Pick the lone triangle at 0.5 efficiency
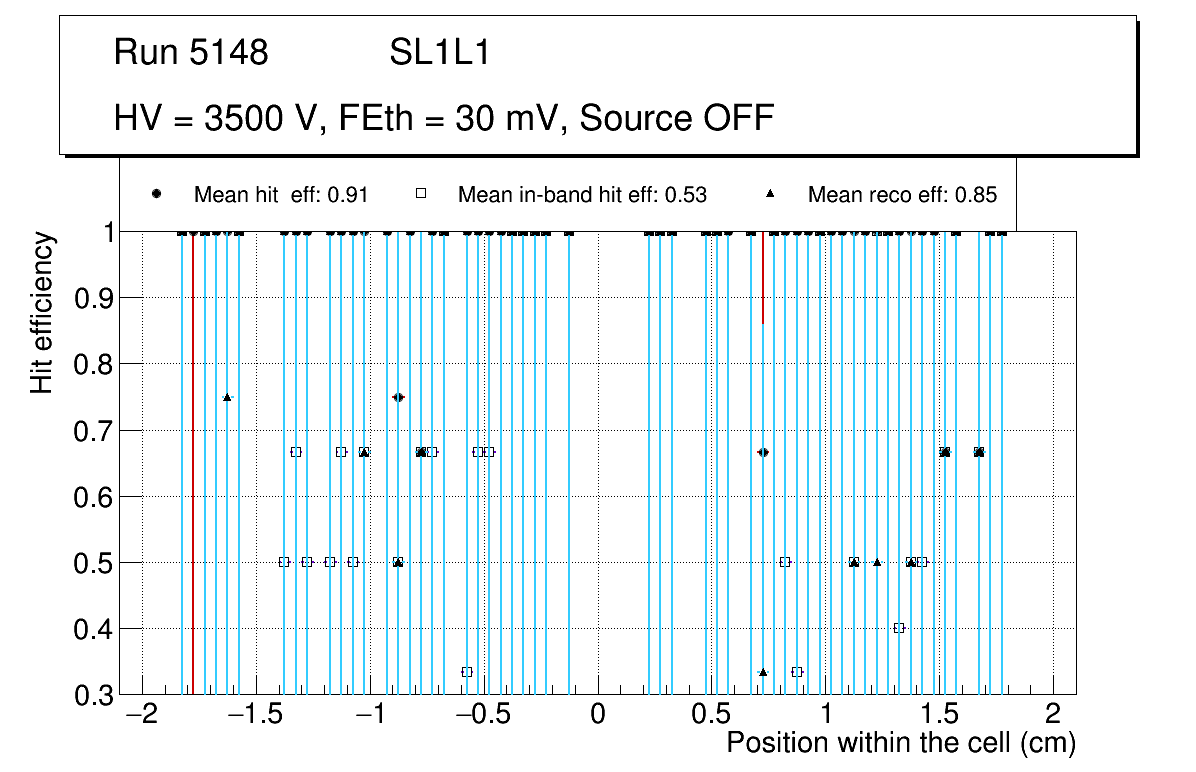1196x772 pixels. pos(877,562)
